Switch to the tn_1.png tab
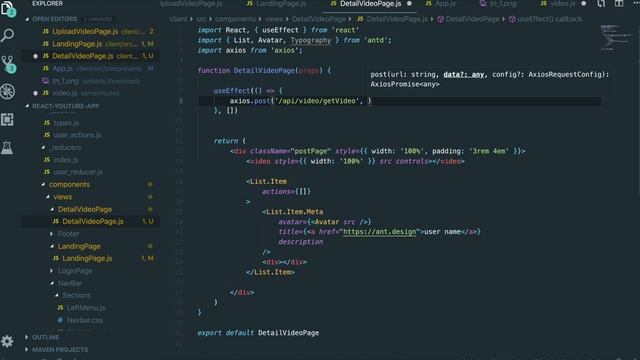Viewport: 640px width, 360px height. click(x=498, y=4)
